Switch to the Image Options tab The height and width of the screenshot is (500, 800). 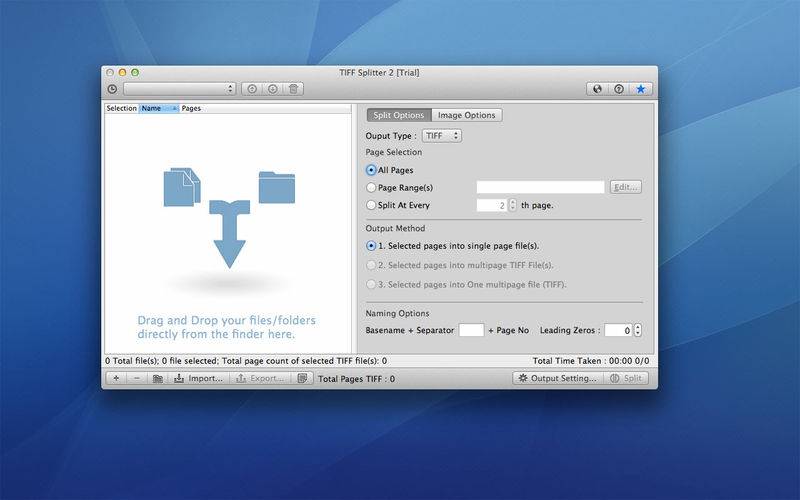tap(467, 115)
